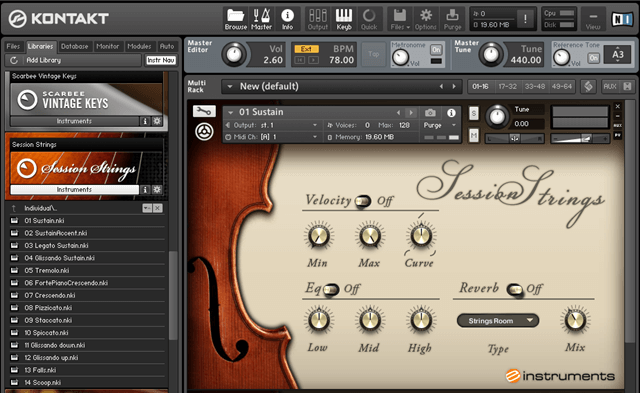640x393 pixels.
Task: Go up from the Individual folder
Action: click(x=14, y=208)
